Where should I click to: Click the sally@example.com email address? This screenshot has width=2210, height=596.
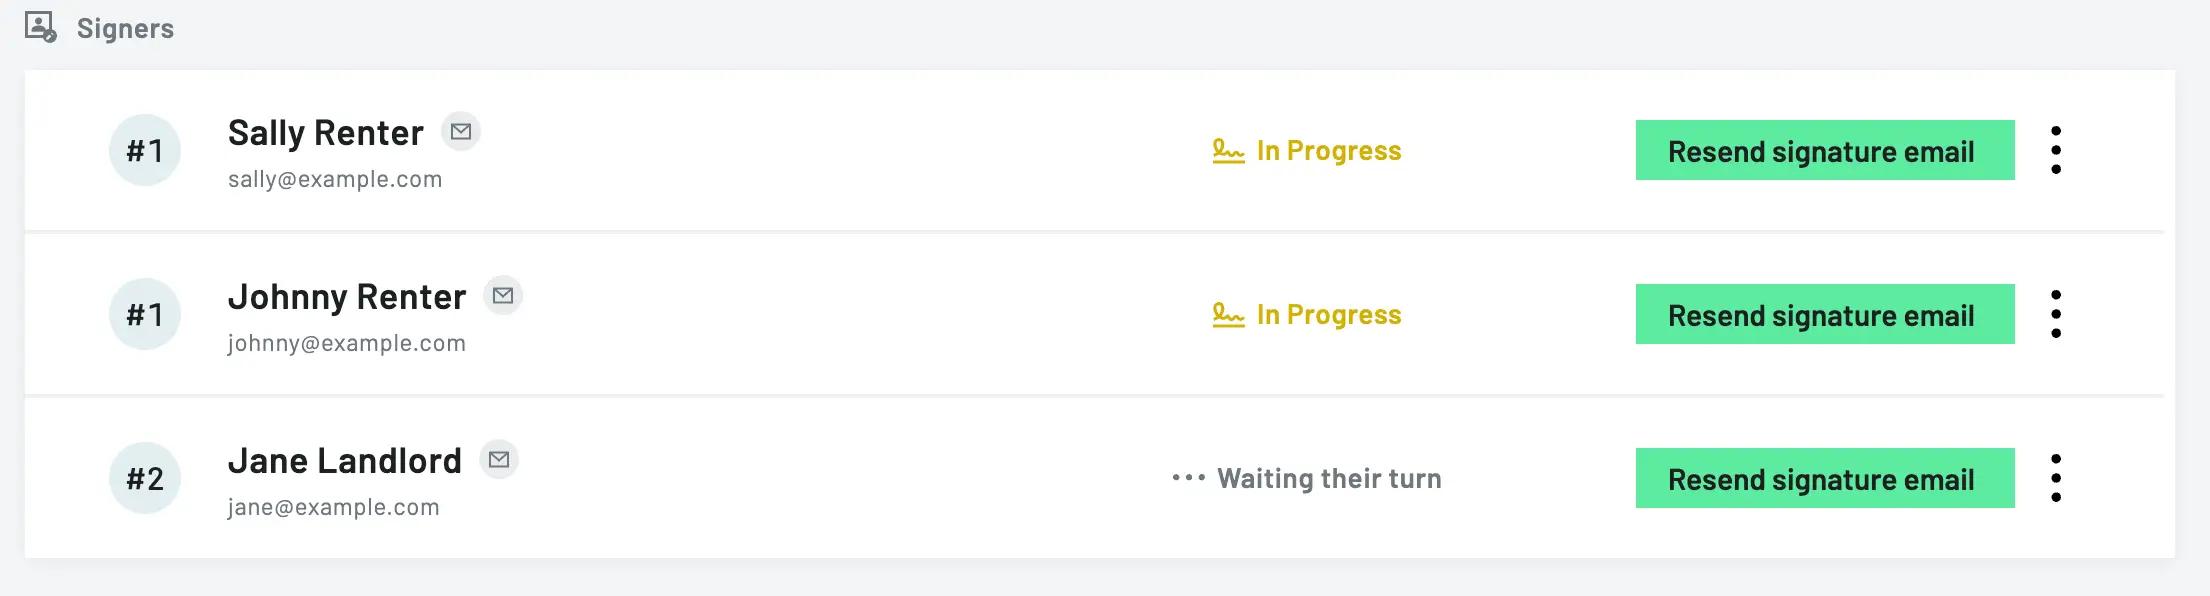[335, 180]
